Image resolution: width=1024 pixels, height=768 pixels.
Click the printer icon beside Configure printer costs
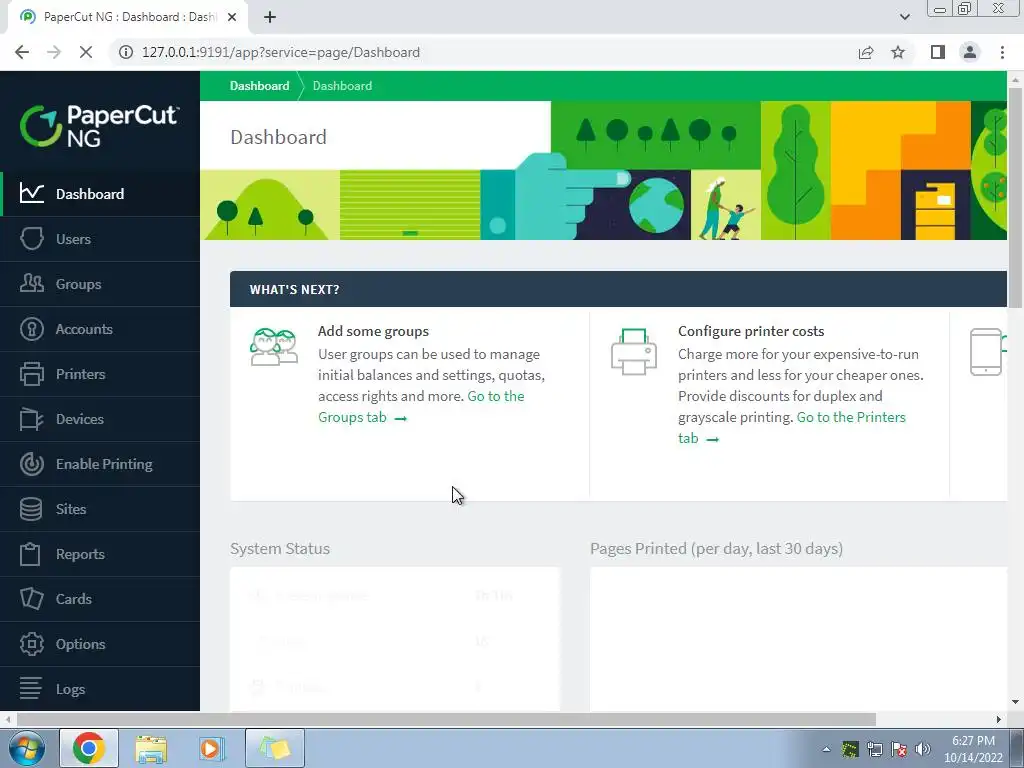click(633, 352)
